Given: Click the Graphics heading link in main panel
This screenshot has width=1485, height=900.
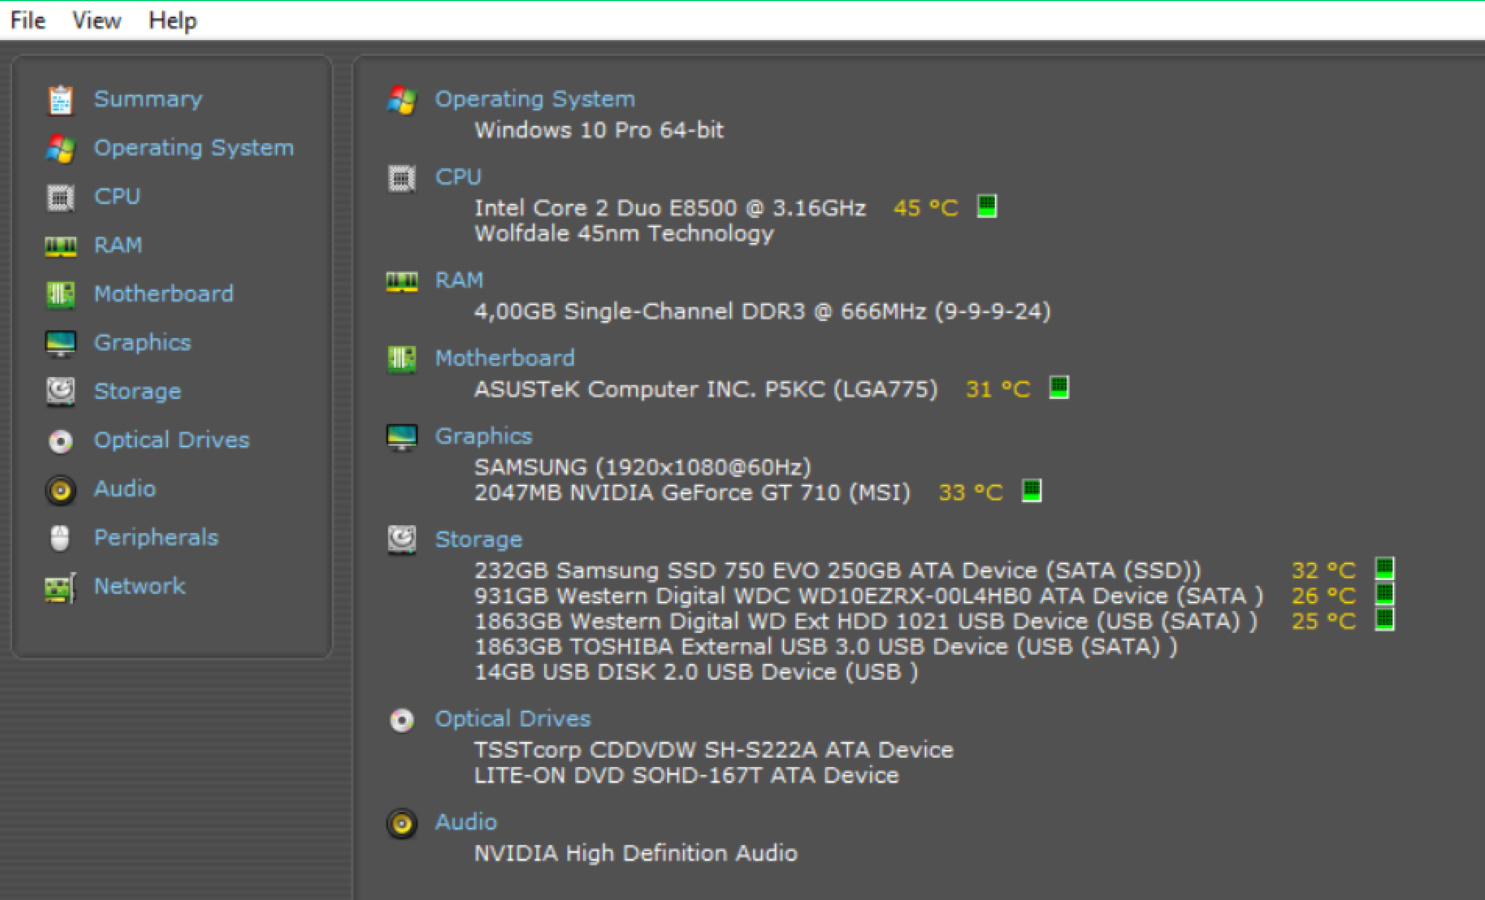Looking at the screenshot, I should [483, 436].
